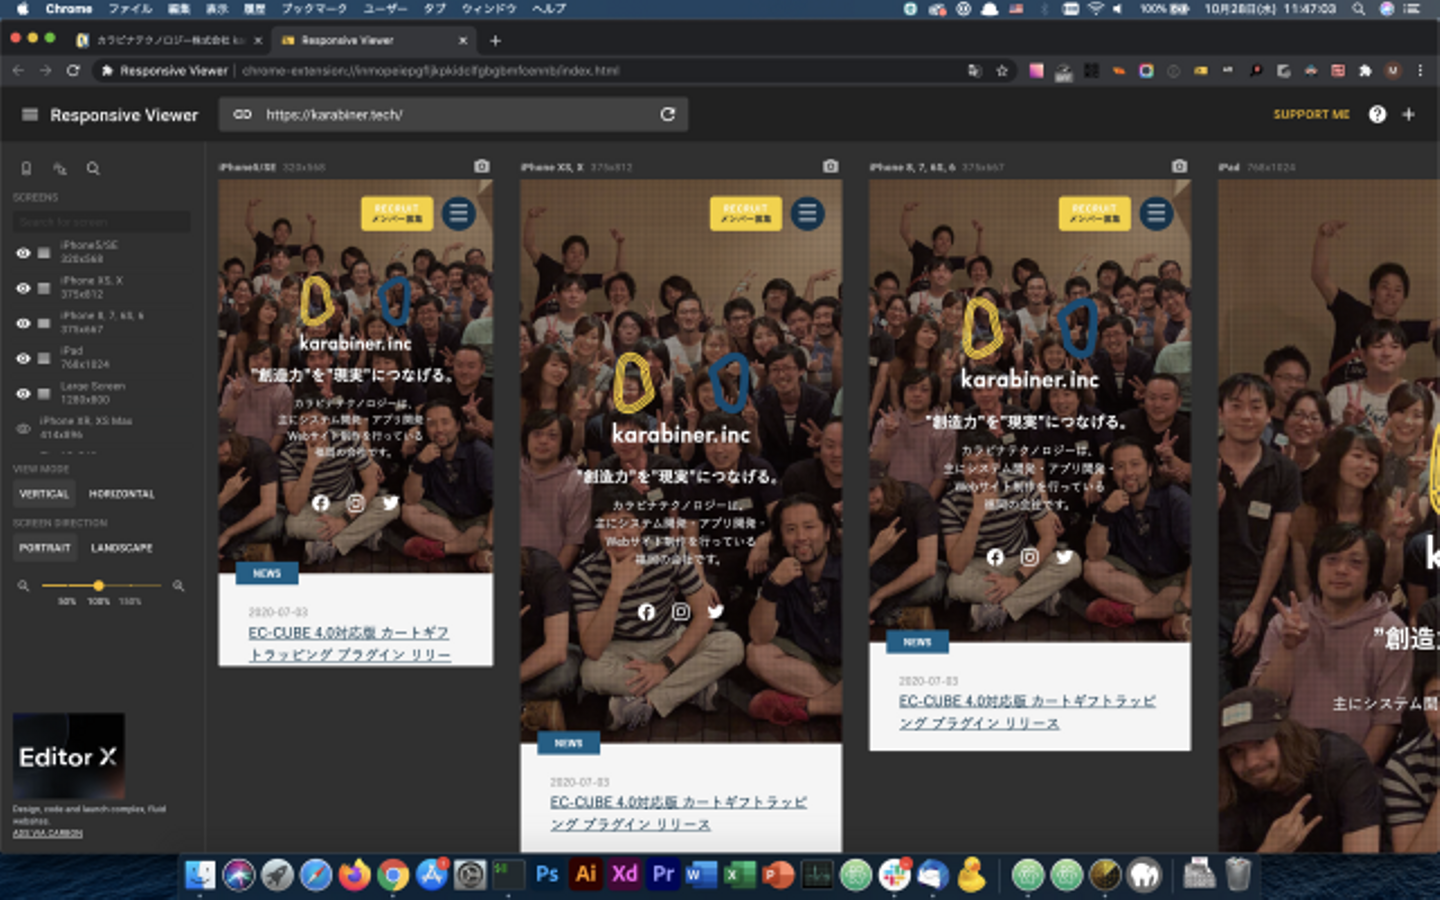
Task: Launch Photoshop from the dock
Action: click(547, 875)
